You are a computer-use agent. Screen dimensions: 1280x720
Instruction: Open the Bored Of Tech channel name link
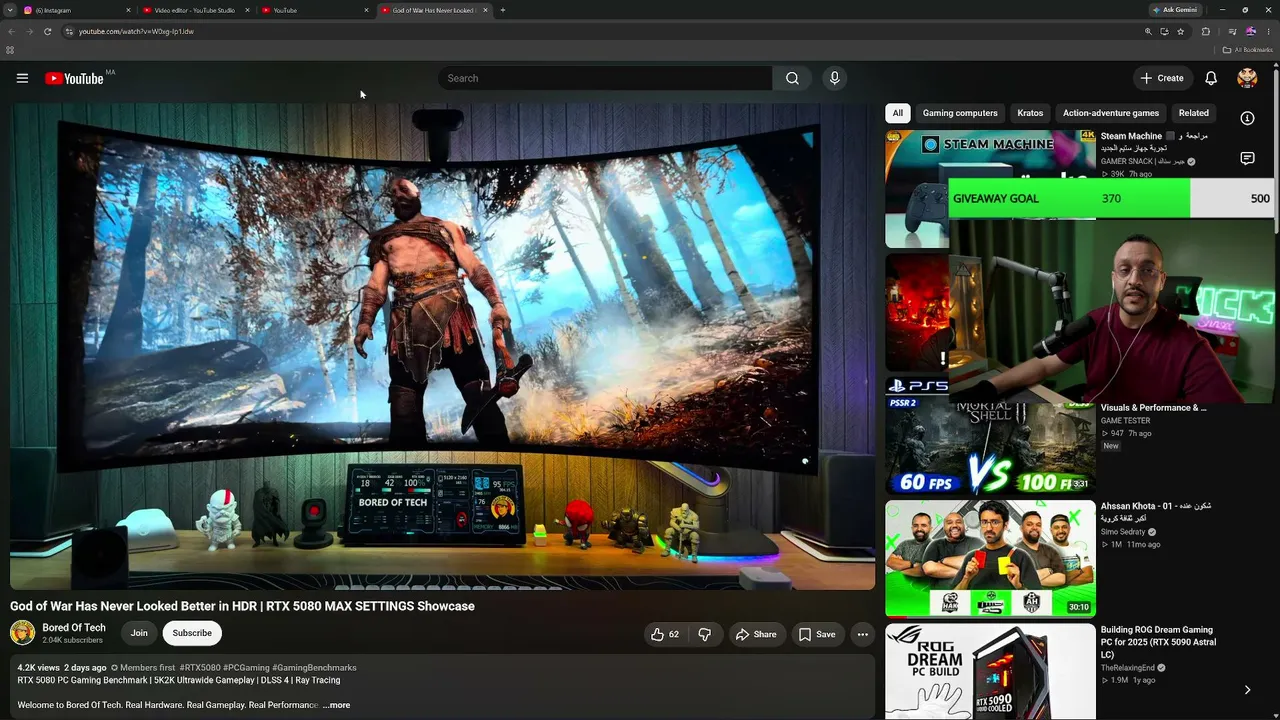pyautogui.click(x=74, y=628)
